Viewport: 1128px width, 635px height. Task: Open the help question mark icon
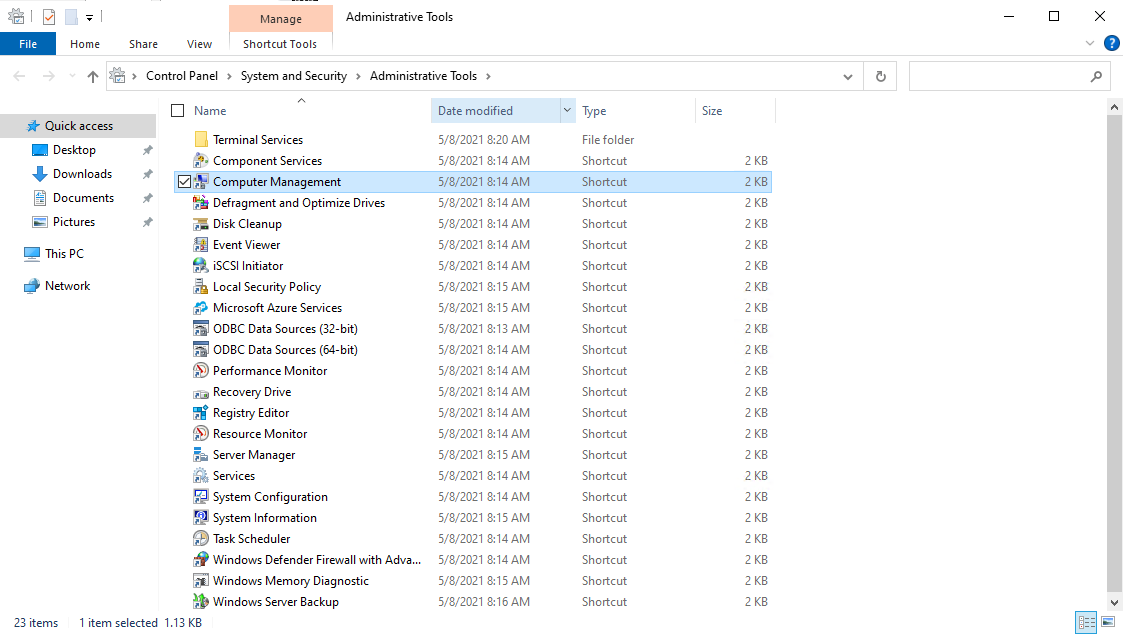tap(1111, 44)
